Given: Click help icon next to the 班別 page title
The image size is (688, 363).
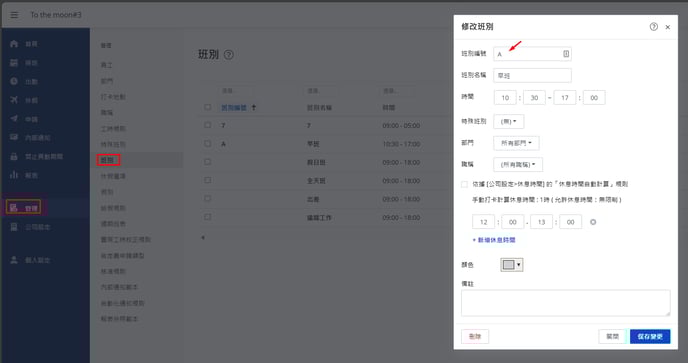Looking at the screenshot, I should click(x=229, y=55).
